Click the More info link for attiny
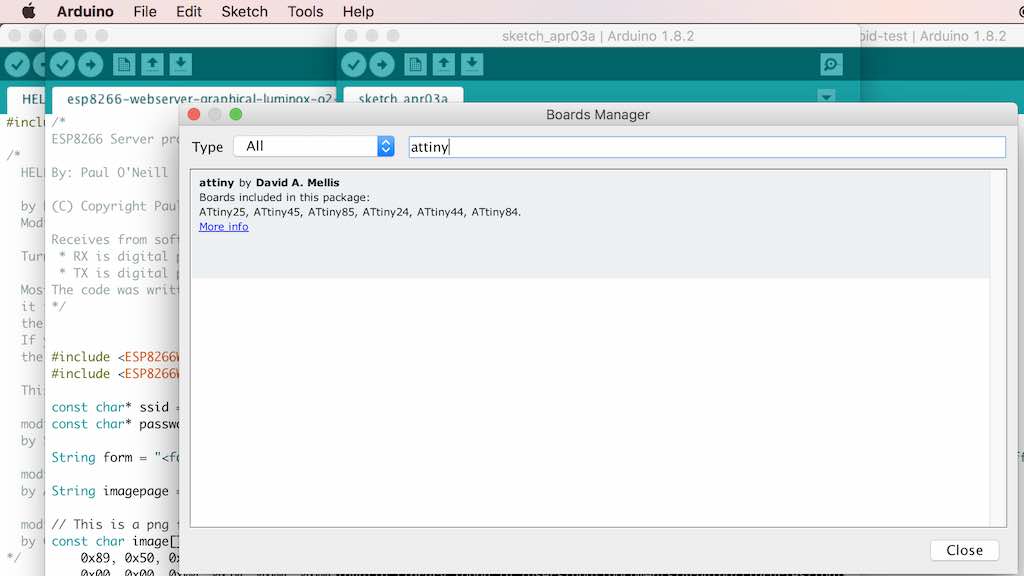The width and height of the screenshot is (1024, 576). point(223,227)
